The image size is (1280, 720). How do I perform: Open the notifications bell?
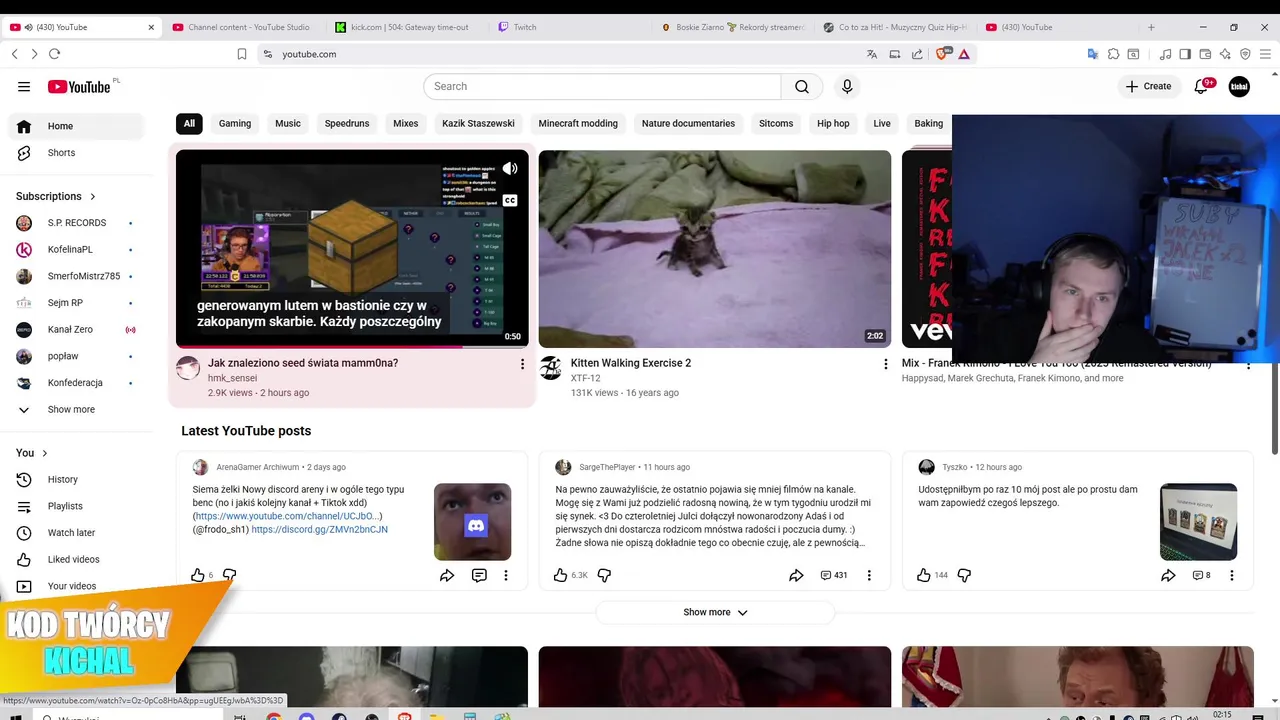point(1202,87)
